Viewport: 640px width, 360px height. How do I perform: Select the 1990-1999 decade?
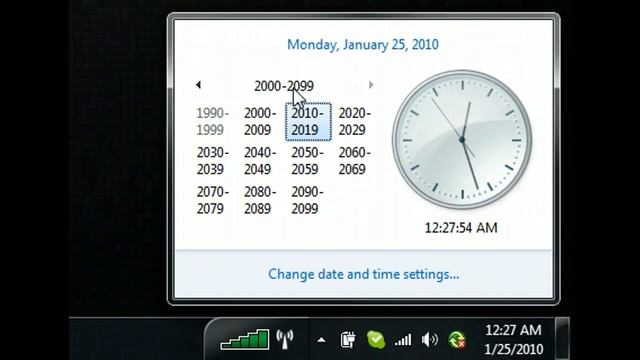tap(213, 122)
